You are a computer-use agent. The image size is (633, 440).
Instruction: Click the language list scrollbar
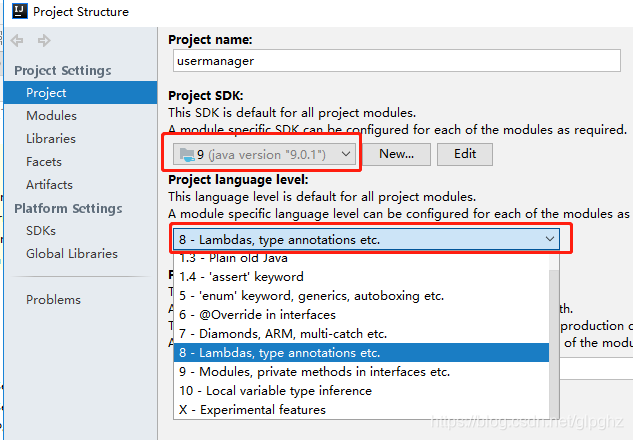[554, 343]
